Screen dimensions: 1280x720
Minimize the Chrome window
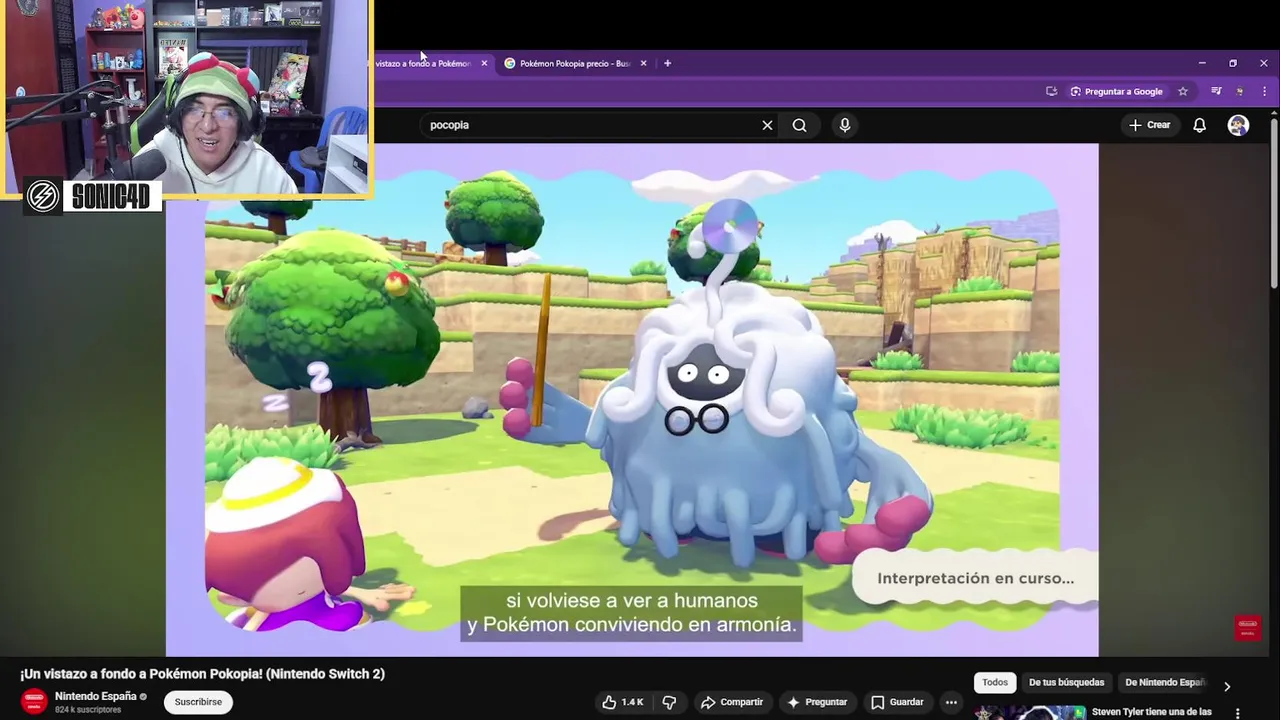tap(1202, 63)
